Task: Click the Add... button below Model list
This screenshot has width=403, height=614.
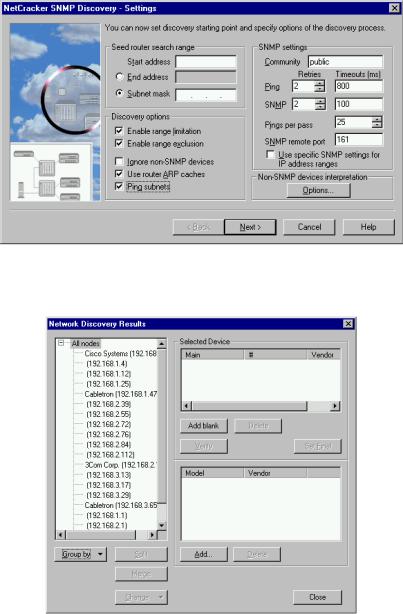Action: click(204, 554)
